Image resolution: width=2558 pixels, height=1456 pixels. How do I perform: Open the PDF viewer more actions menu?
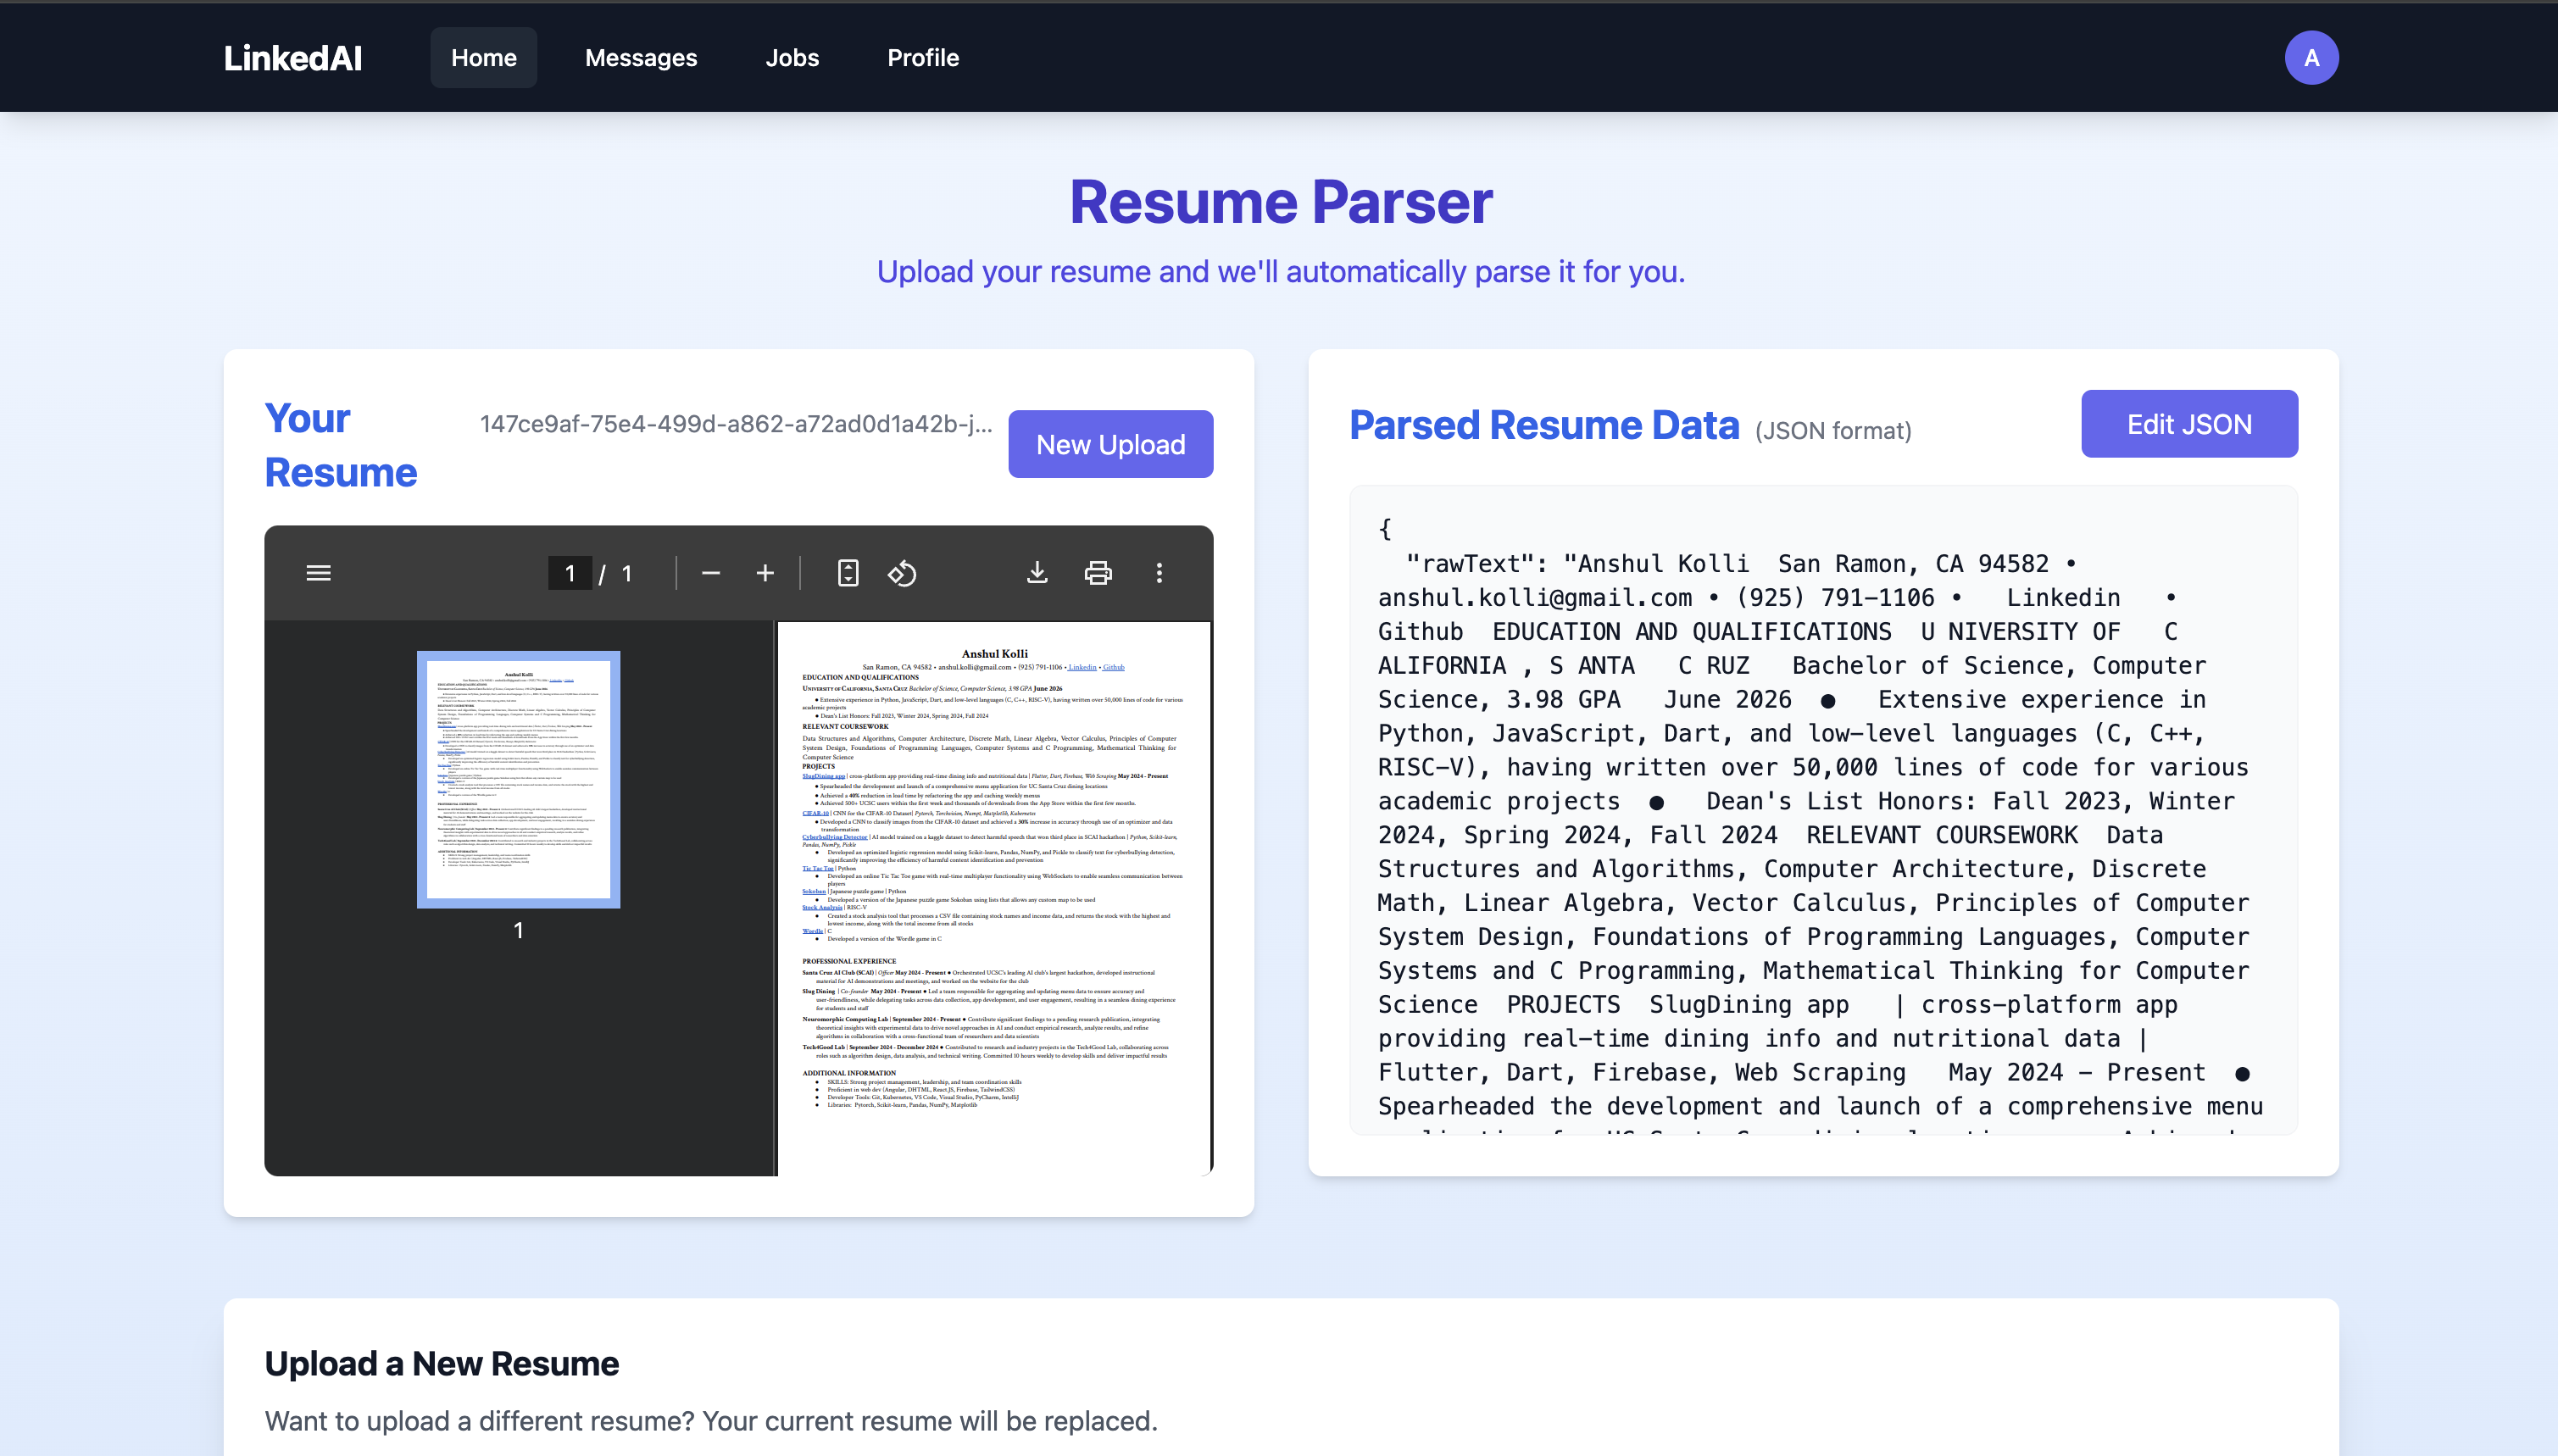click(1159, 573)
